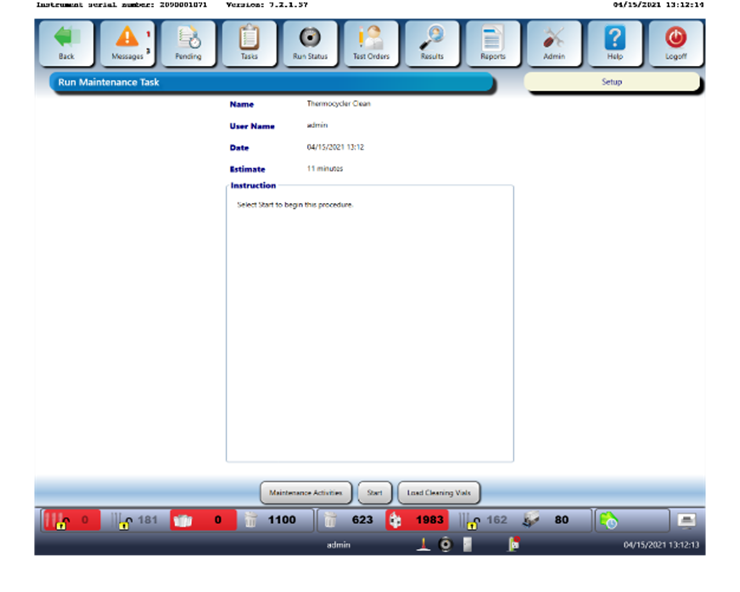The image size is (740, 592).
Task: Click the red 1983 inventory indicator
Action: 417,520
